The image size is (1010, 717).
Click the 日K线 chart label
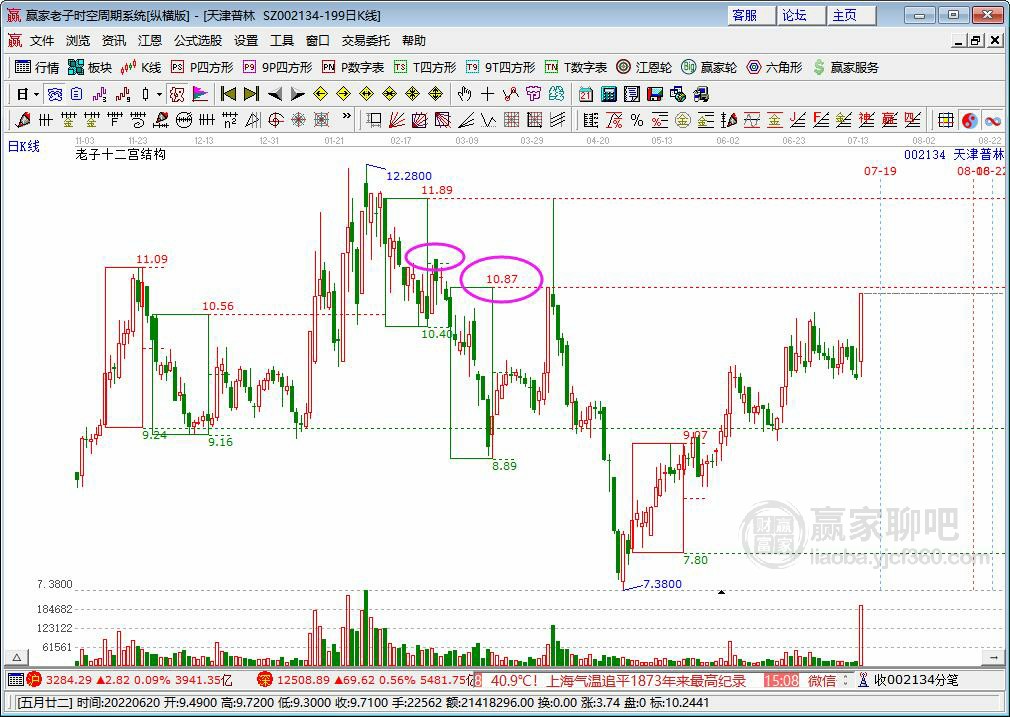[x=24, y=146]
